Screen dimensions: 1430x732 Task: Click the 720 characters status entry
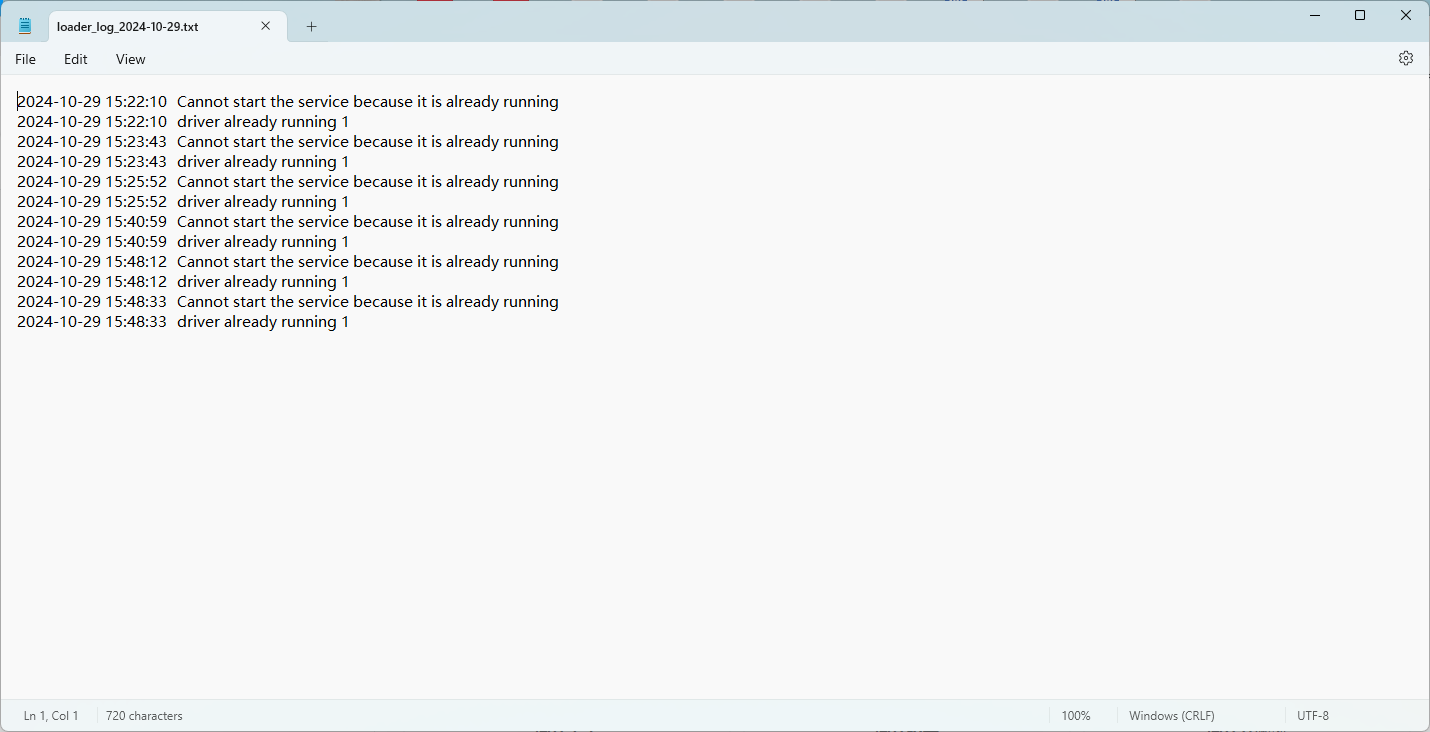click(144, 716)
